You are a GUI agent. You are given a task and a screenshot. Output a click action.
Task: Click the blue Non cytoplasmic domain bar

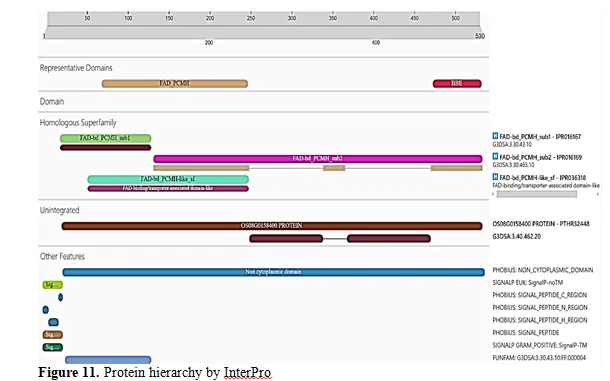[x=273, y=272]
